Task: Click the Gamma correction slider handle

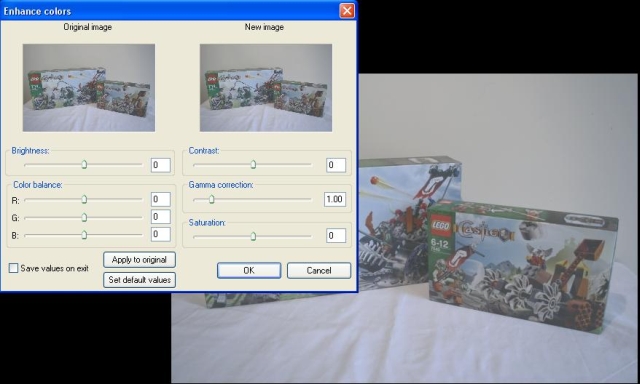Action: point(211,199)
